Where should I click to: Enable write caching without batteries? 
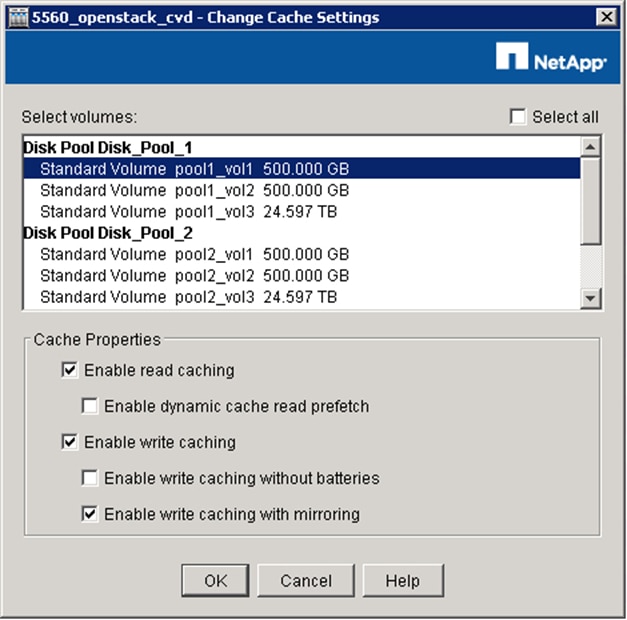coord(90,478)
